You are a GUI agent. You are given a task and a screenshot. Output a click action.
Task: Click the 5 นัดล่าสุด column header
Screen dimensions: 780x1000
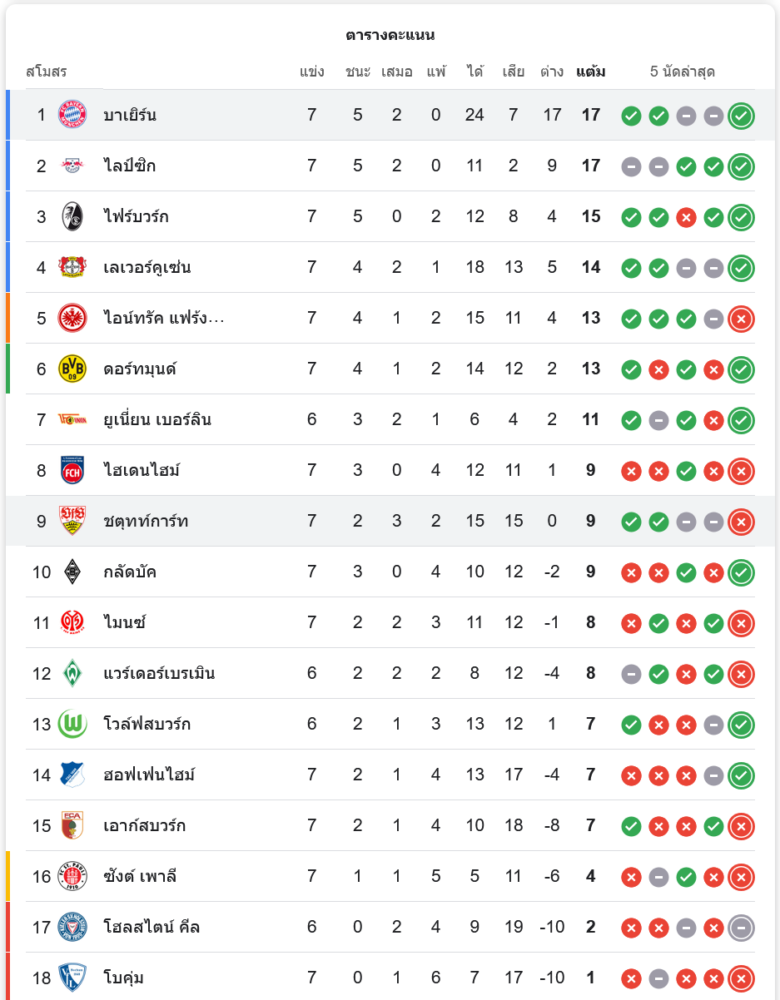point(682,72)
